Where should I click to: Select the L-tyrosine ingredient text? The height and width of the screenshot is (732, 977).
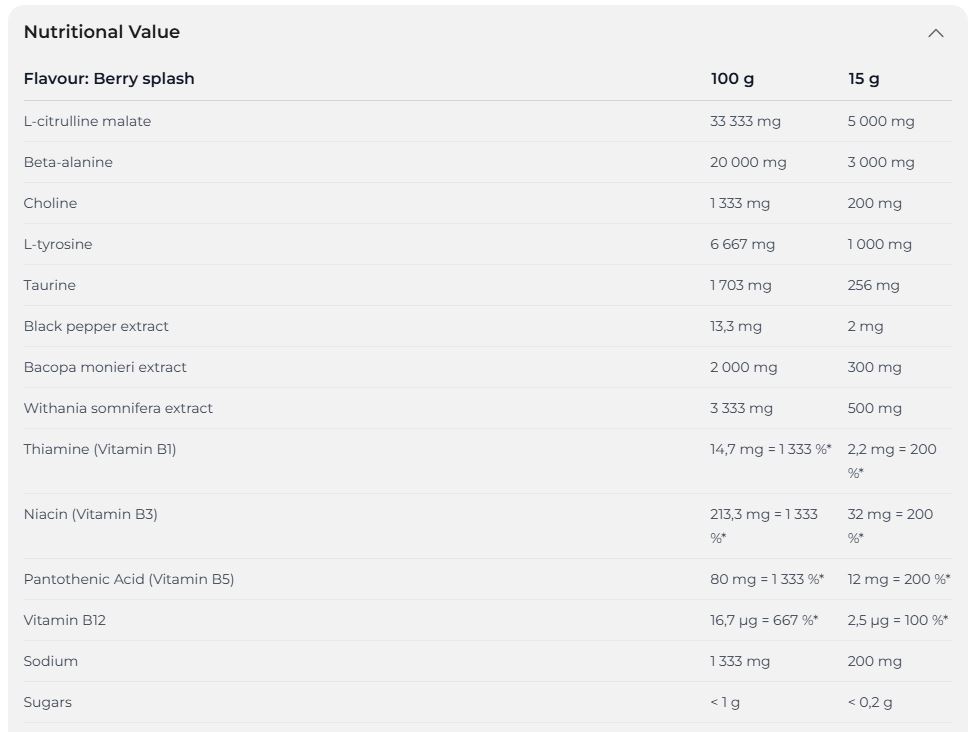point(58,244)
